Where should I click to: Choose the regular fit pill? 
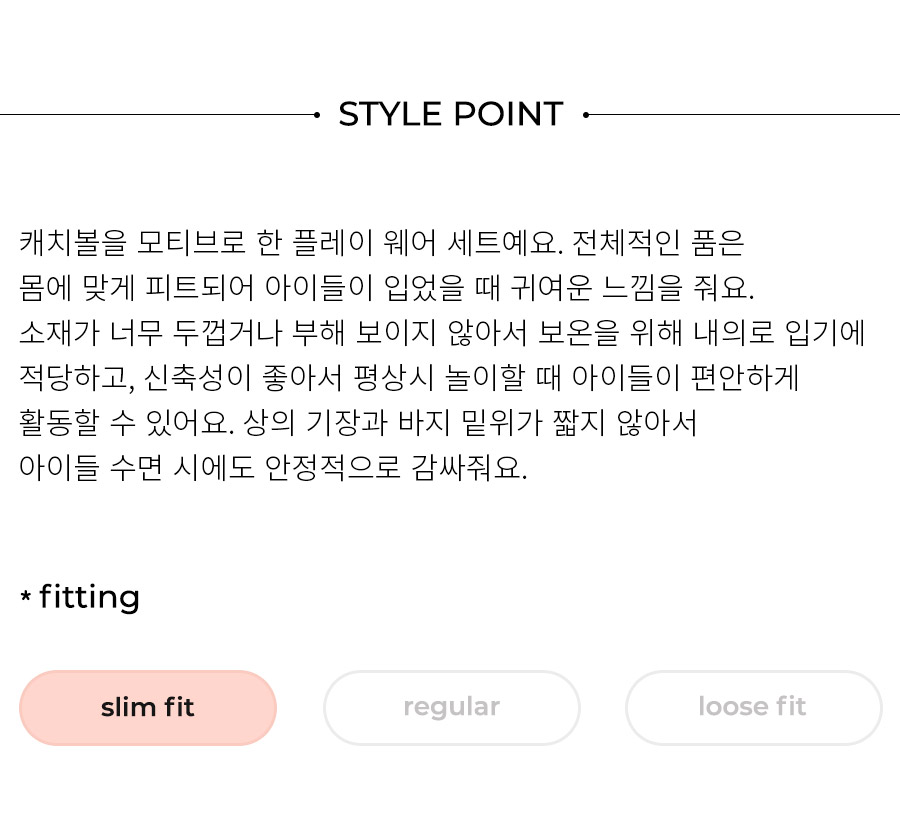tap(452, 708)
